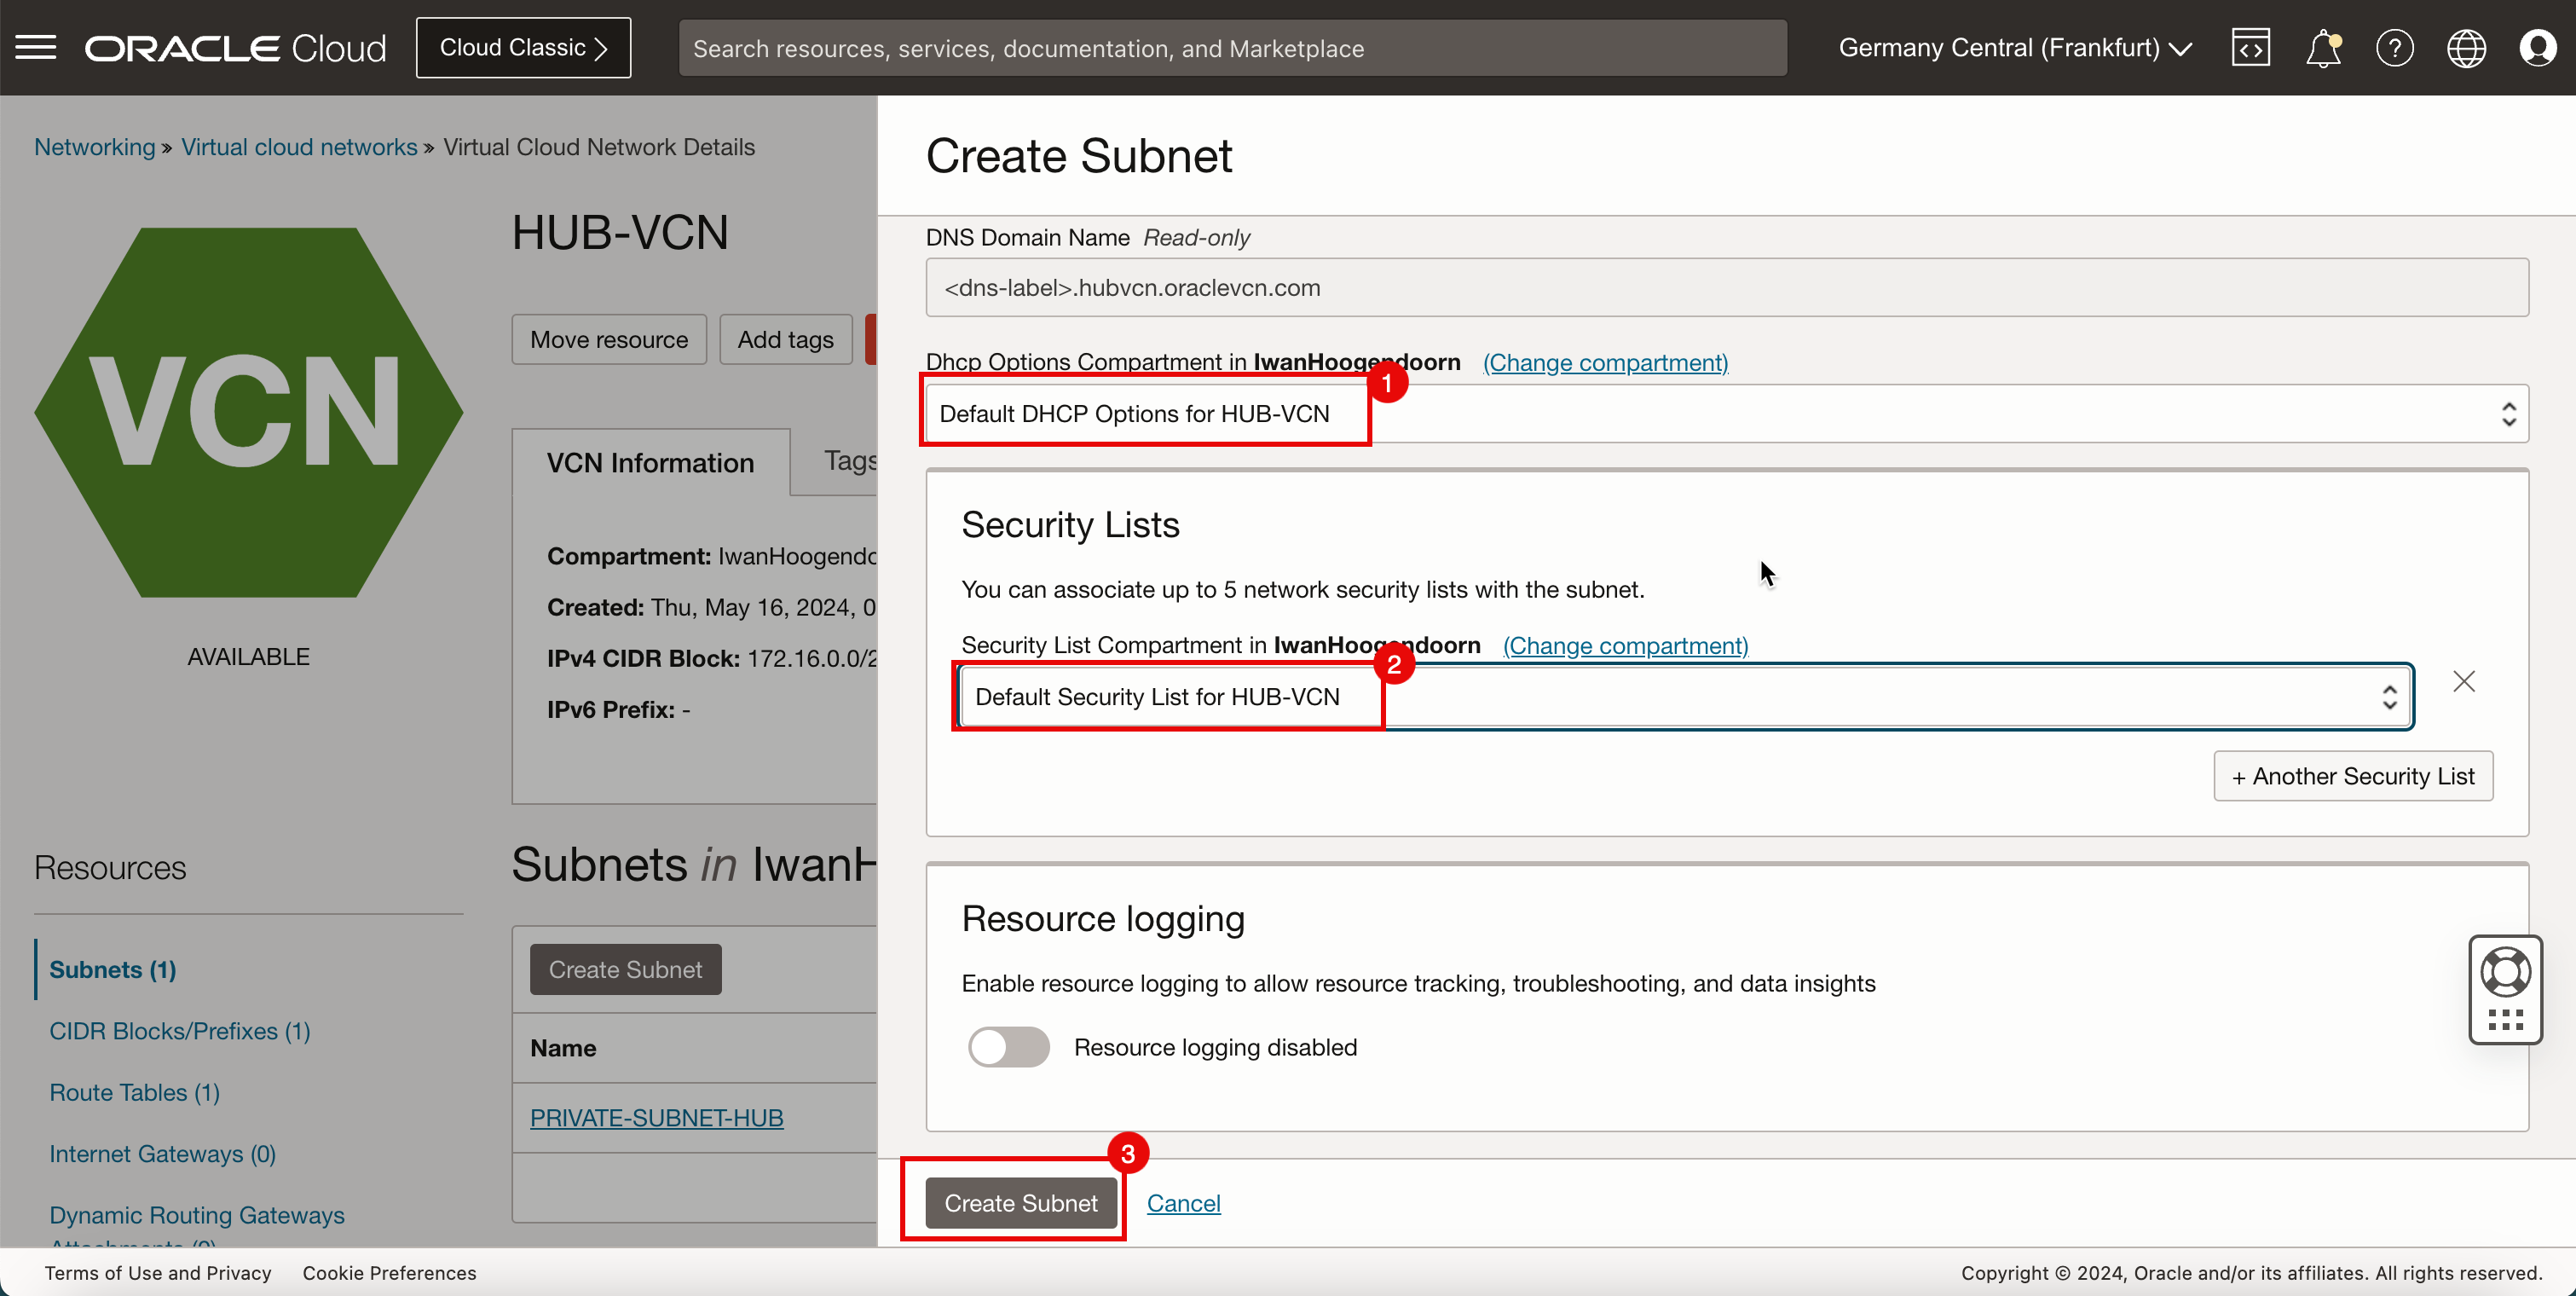Enable resource logging for this subnet
2576x1296 pixels.
coord(1008,1046)
